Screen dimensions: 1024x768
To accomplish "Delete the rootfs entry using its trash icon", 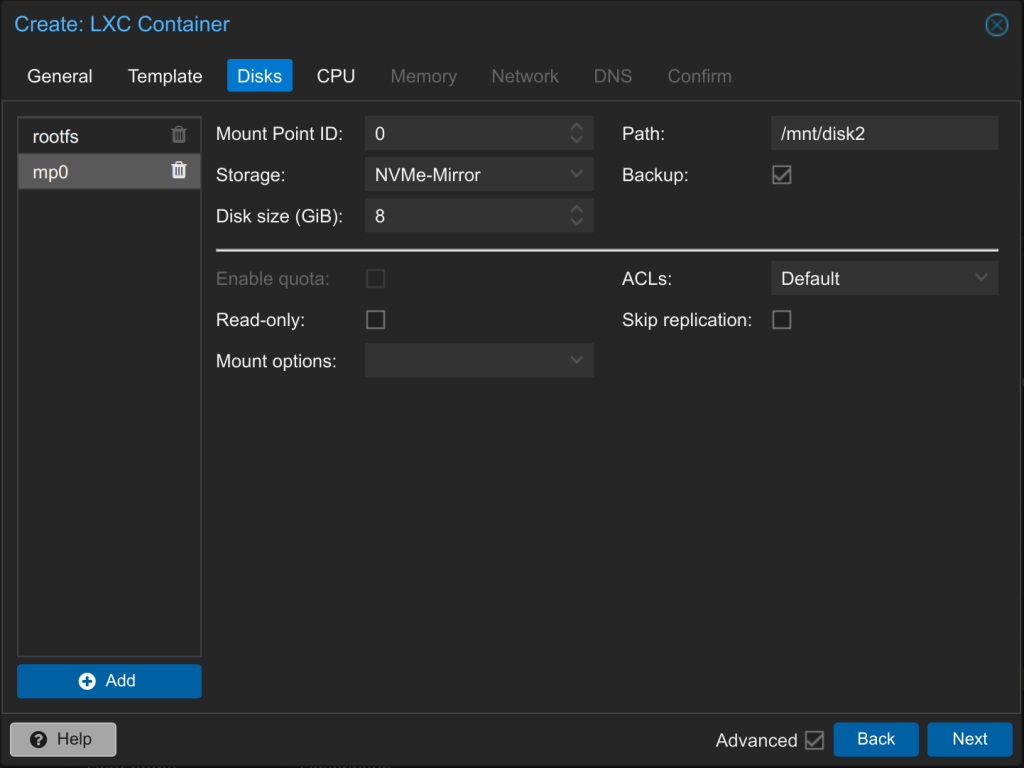I will pos(180,135).
